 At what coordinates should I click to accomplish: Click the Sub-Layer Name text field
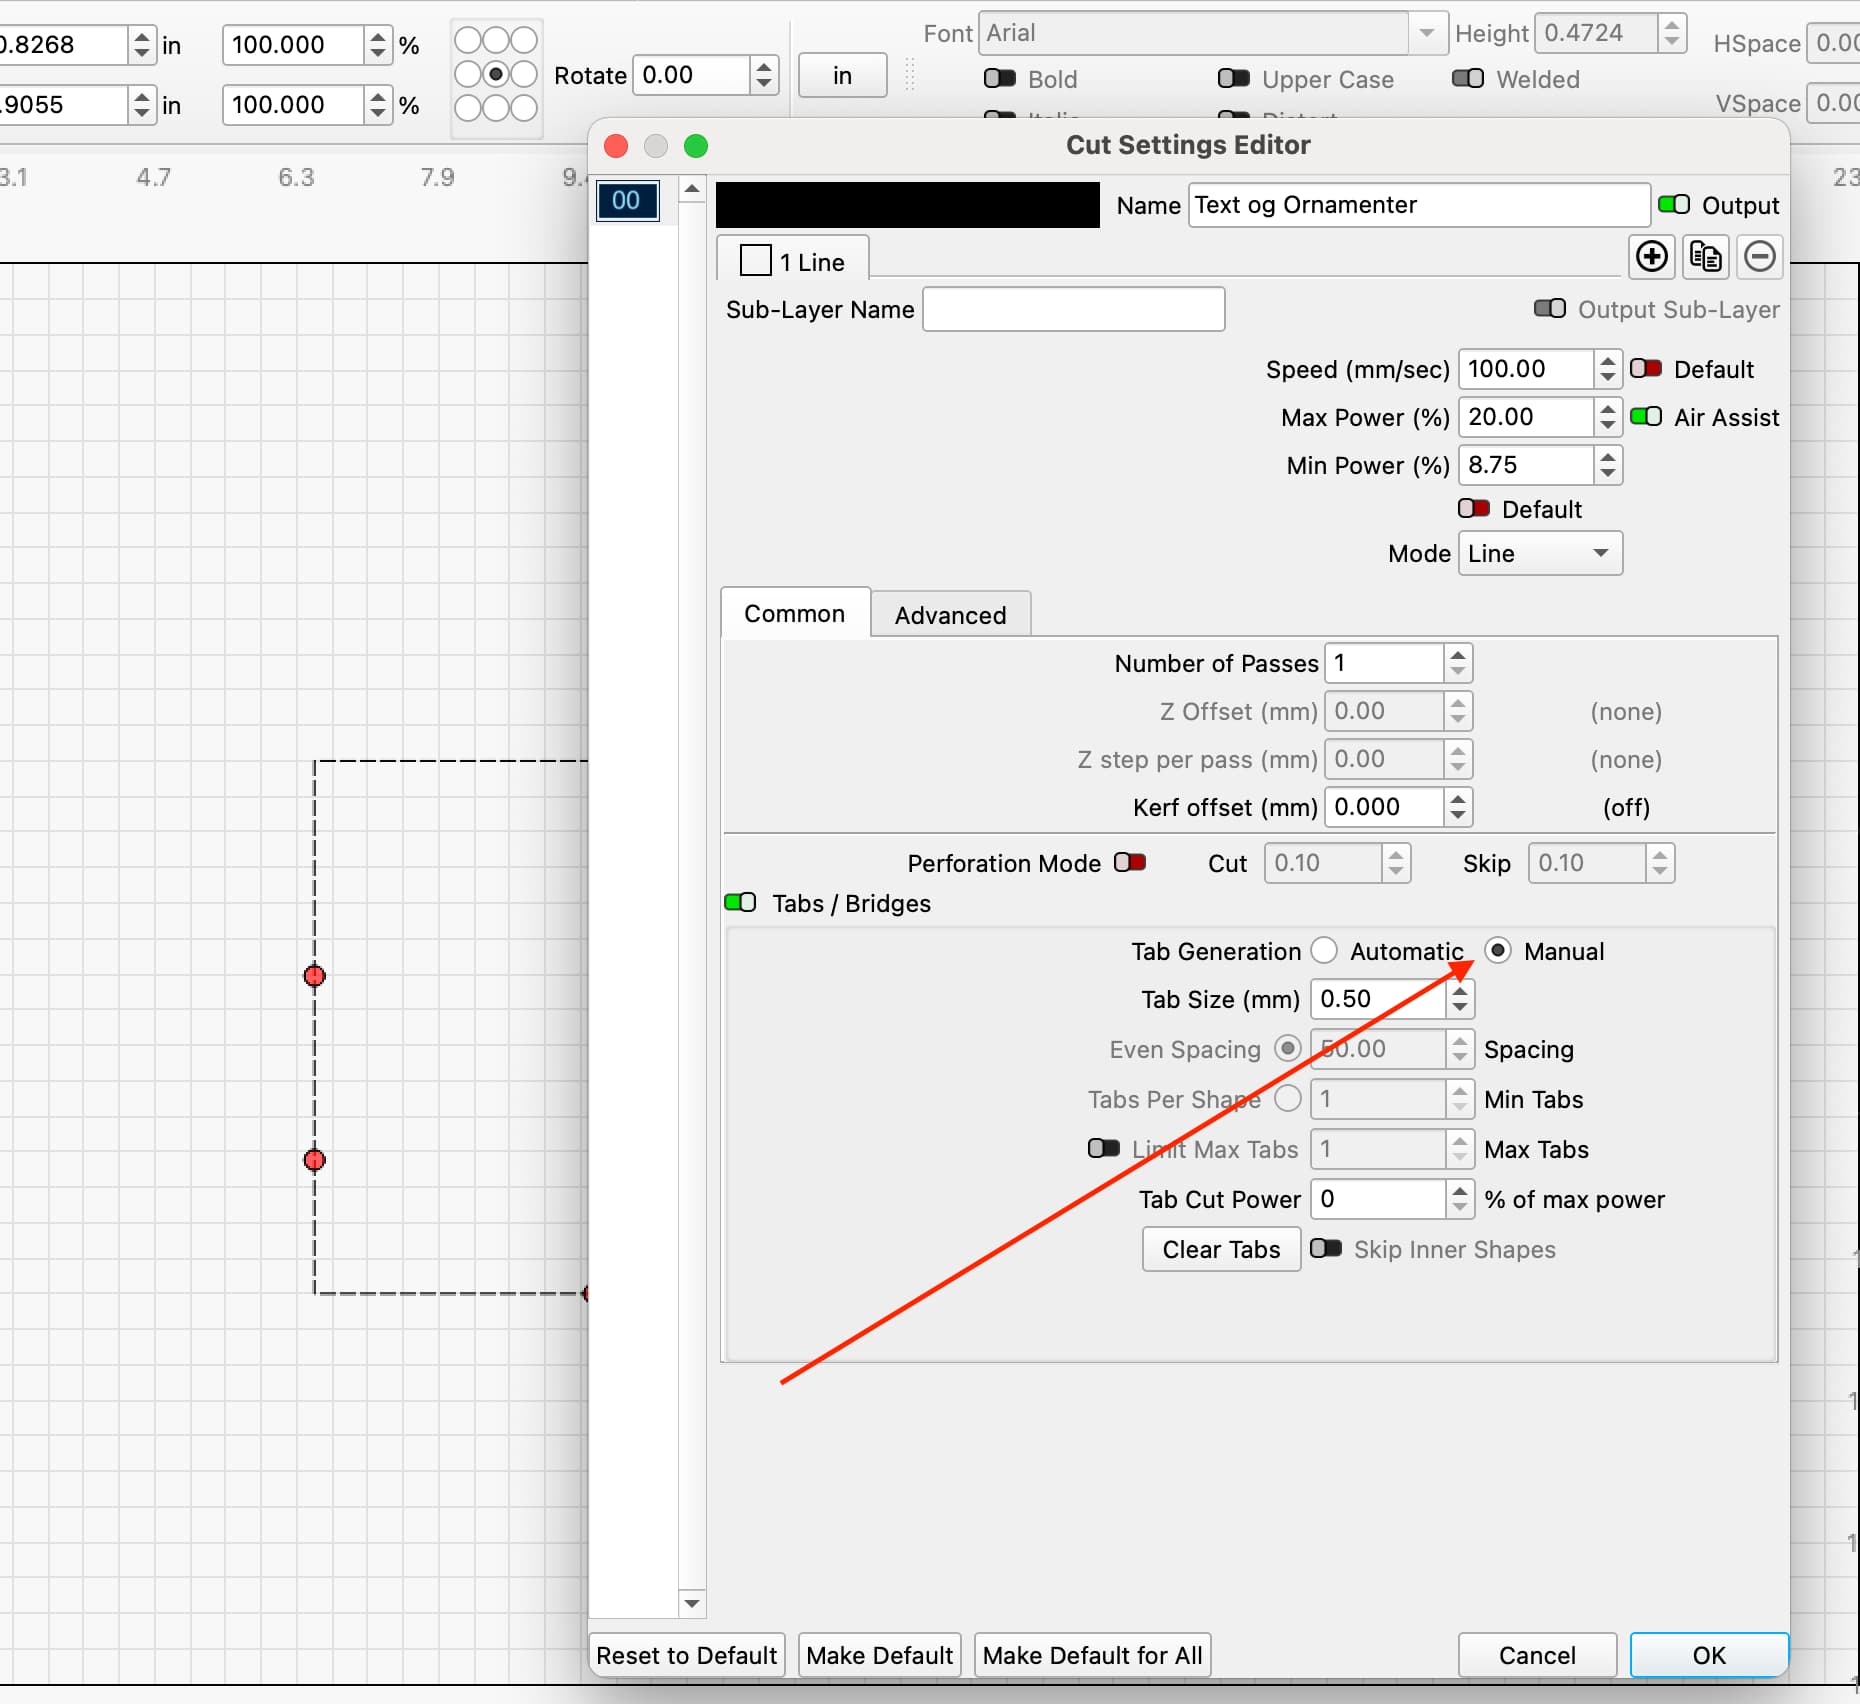click(1073, 310)
